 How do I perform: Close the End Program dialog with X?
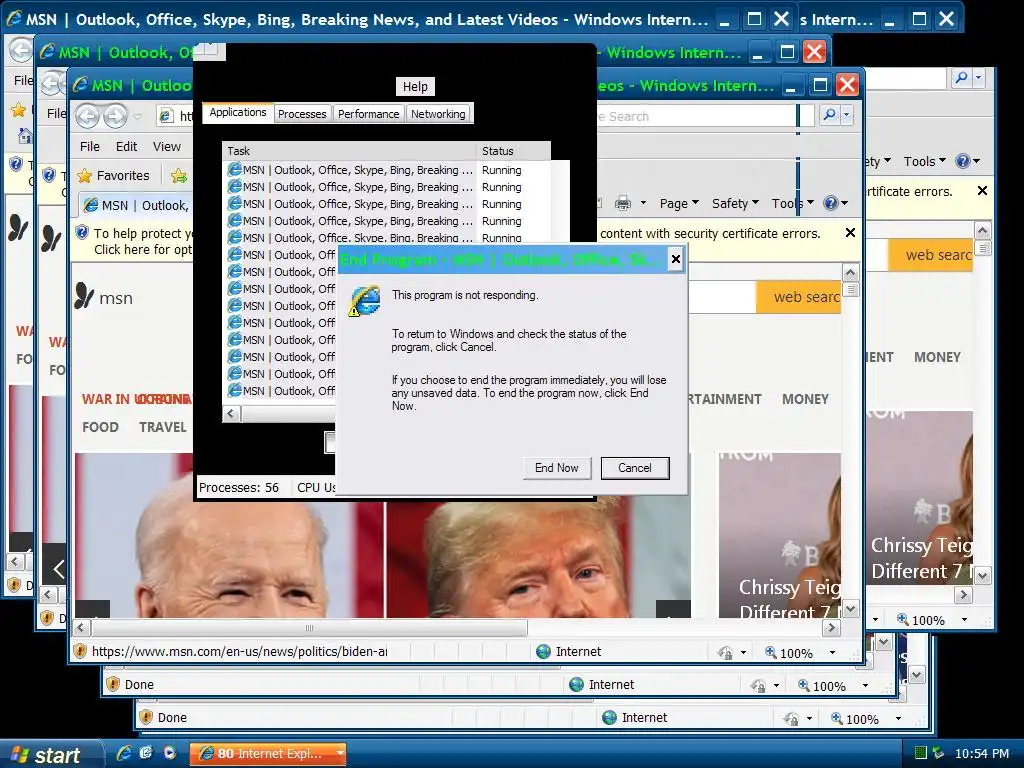tap(676, 259)
